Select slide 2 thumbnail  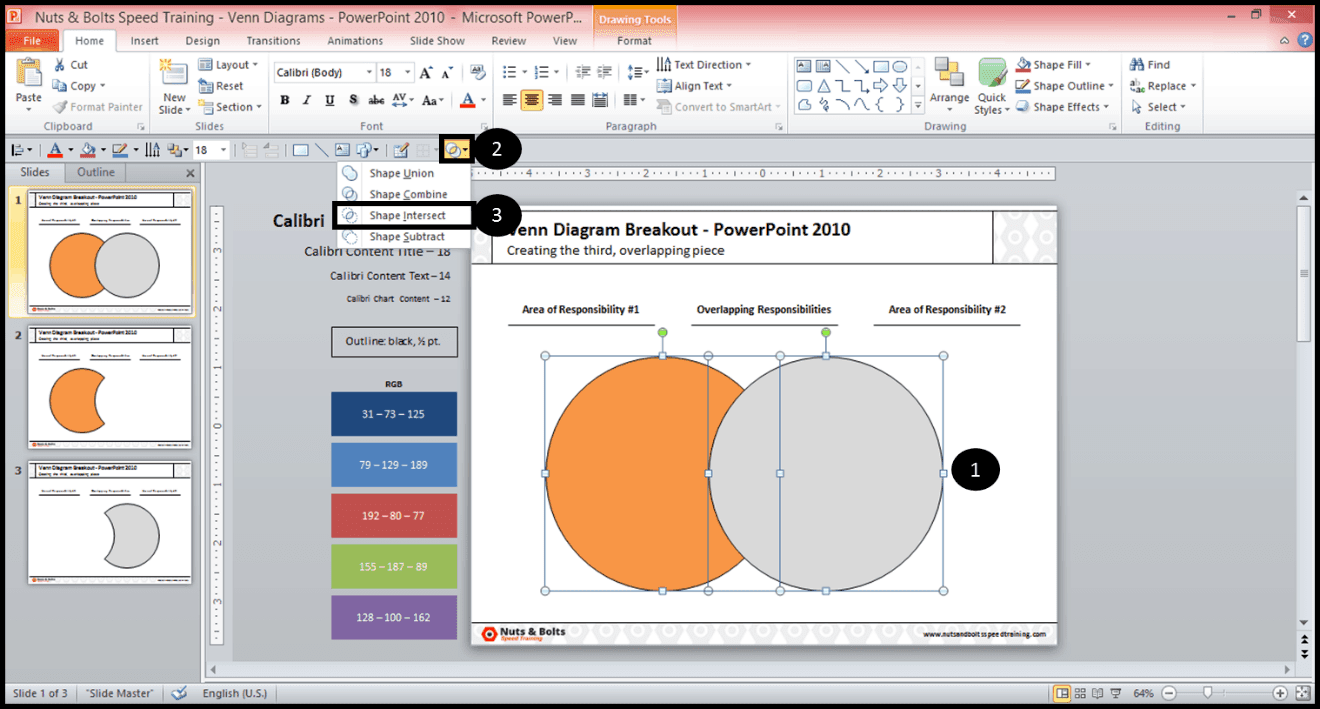tap(110, 386)
